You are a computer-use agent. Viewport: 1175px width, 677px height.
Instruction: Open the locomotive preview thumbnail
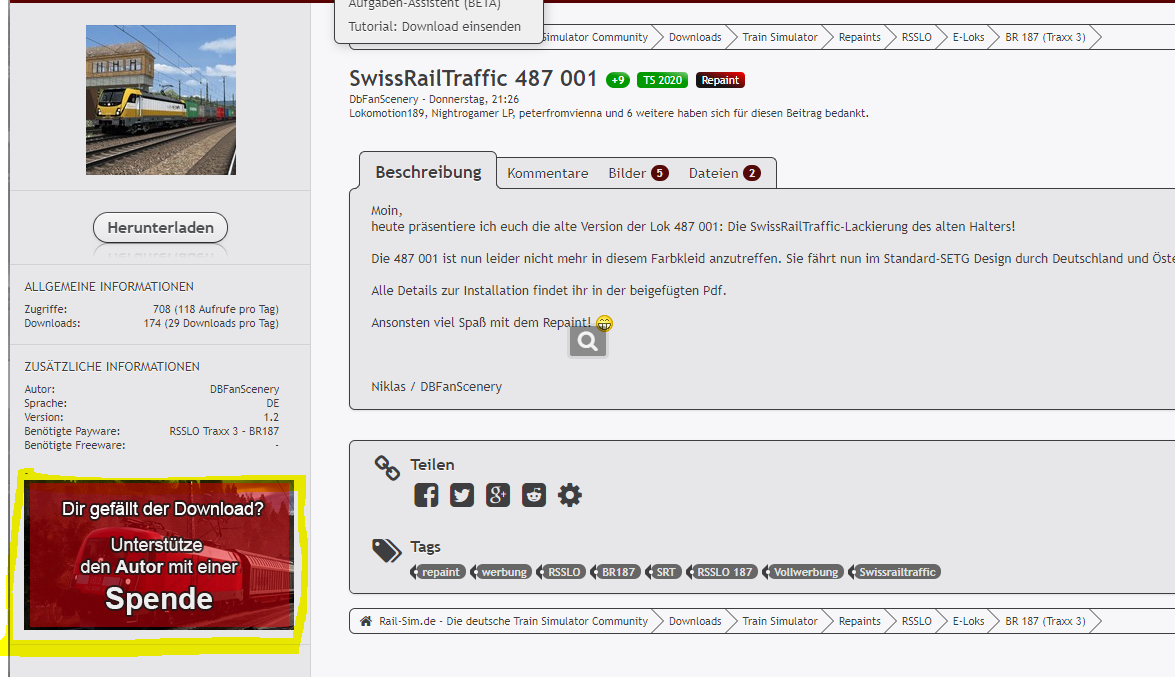point(160,100)
